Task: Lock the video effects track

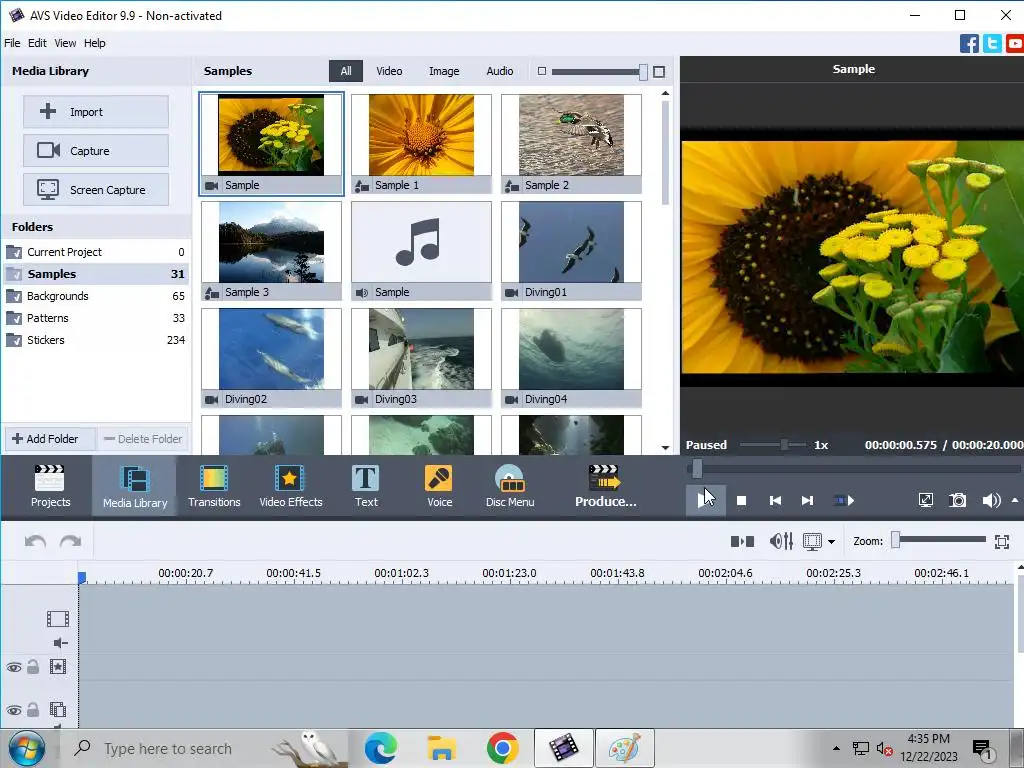Action: pos(33,667)
